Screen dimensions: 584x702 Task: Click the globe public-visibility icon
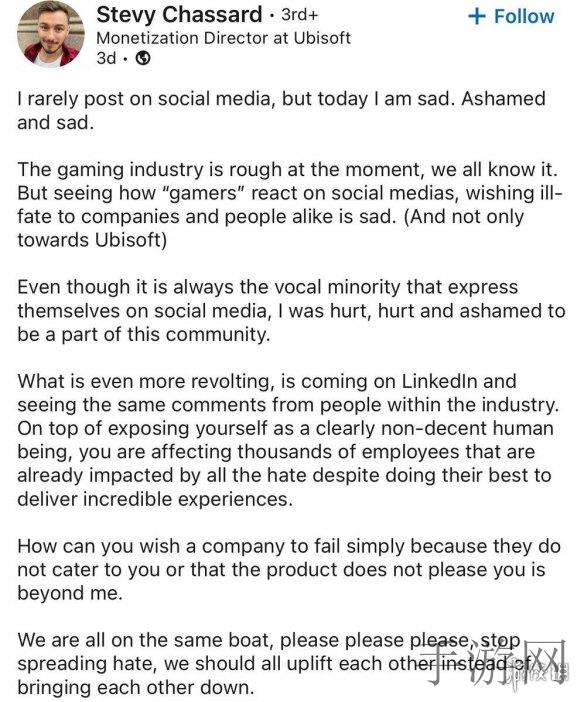click(143, 58)
